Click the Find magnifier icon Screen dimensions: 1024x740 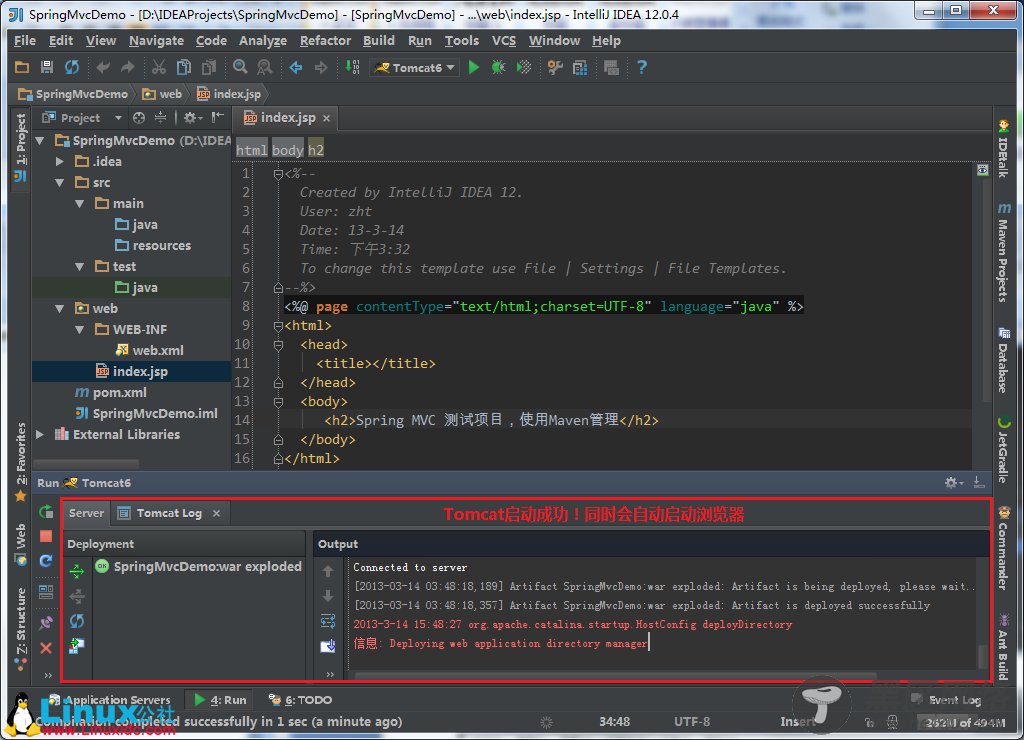pyautogui.click(x=240, y=67)
